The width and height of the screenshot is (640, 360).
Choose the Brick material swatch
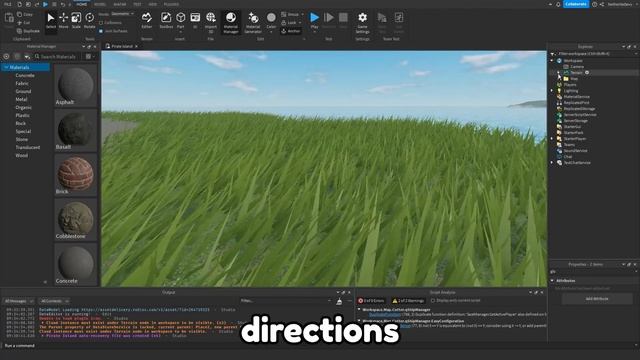point(76,175)
